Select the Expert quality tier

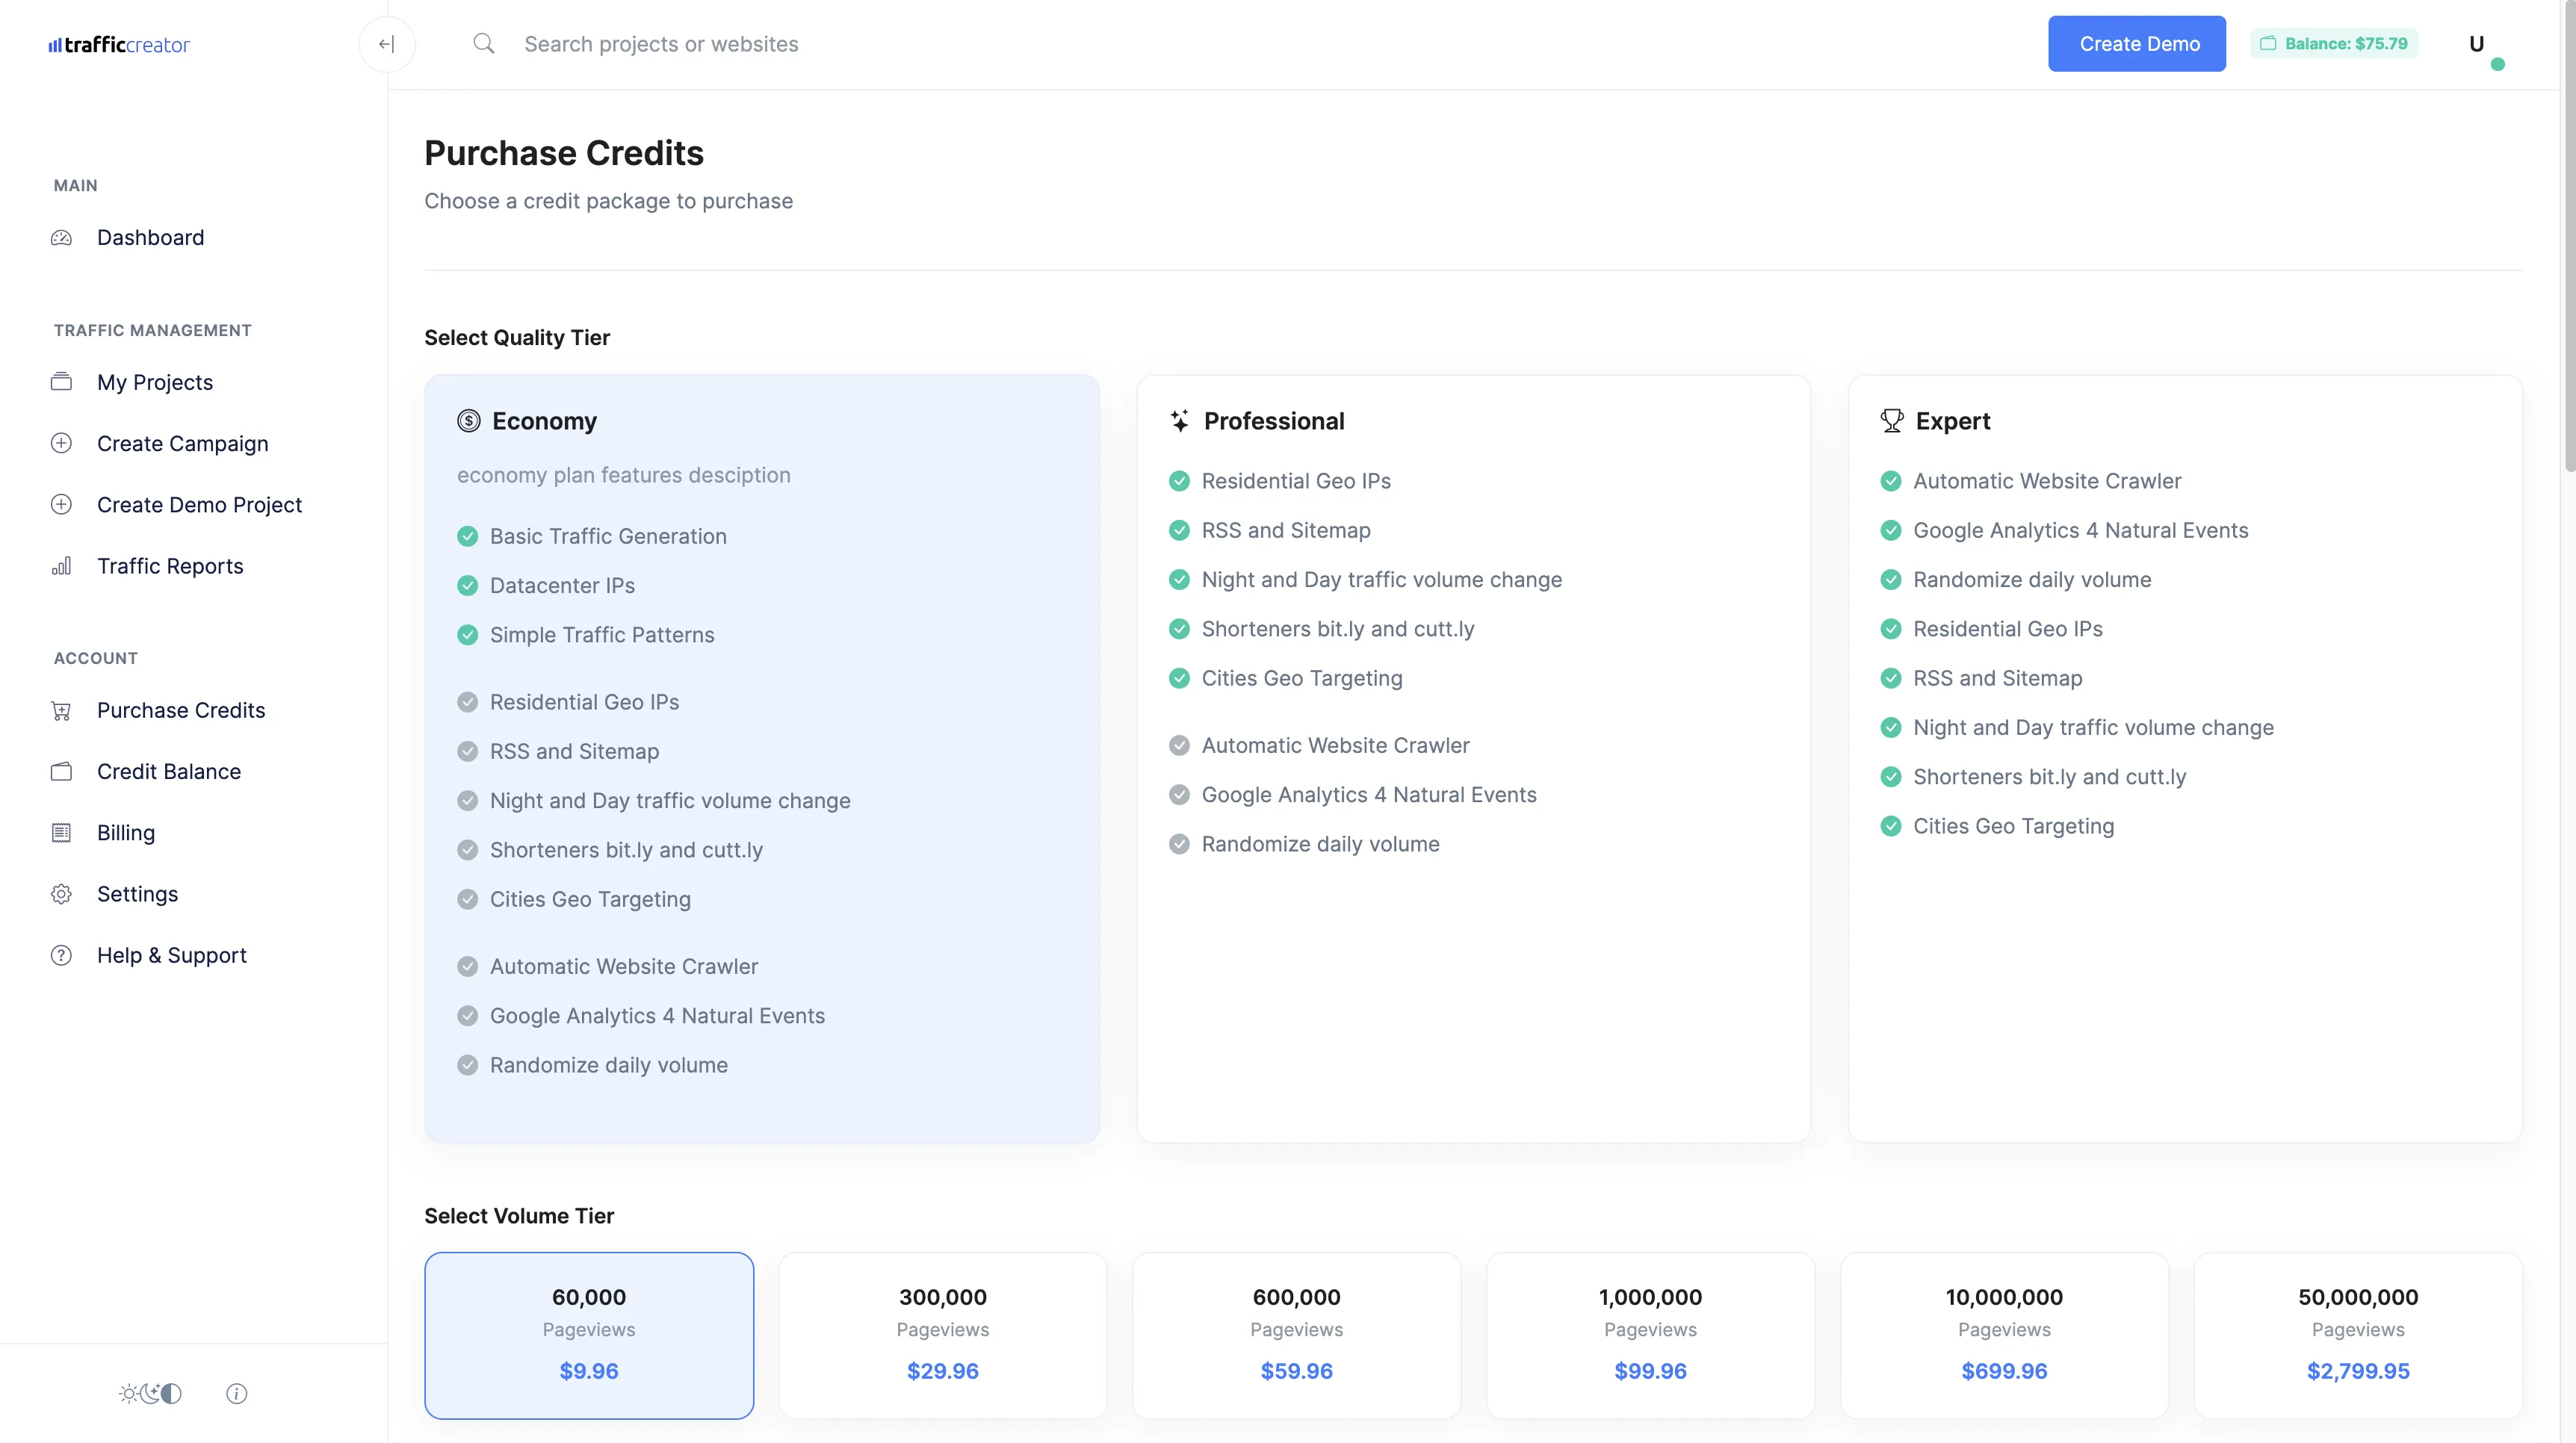pos(2185,759)
